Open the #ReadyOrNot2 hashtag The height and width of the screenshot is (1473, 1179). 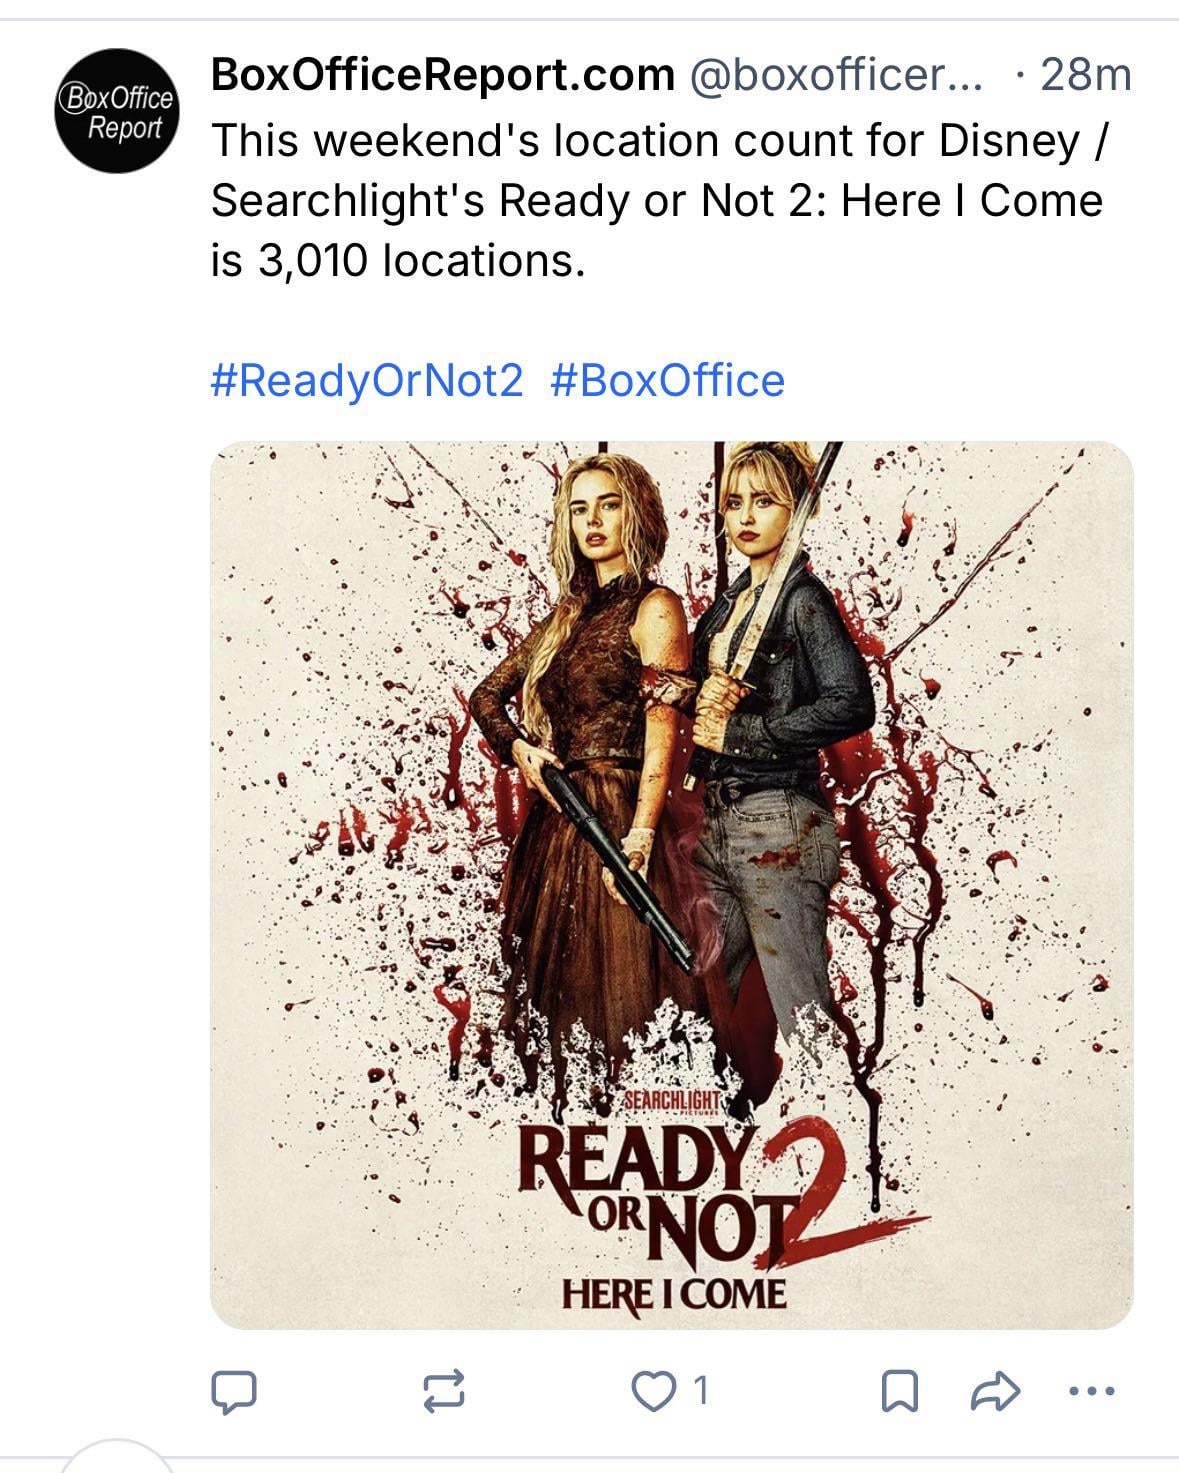(367, 381)
